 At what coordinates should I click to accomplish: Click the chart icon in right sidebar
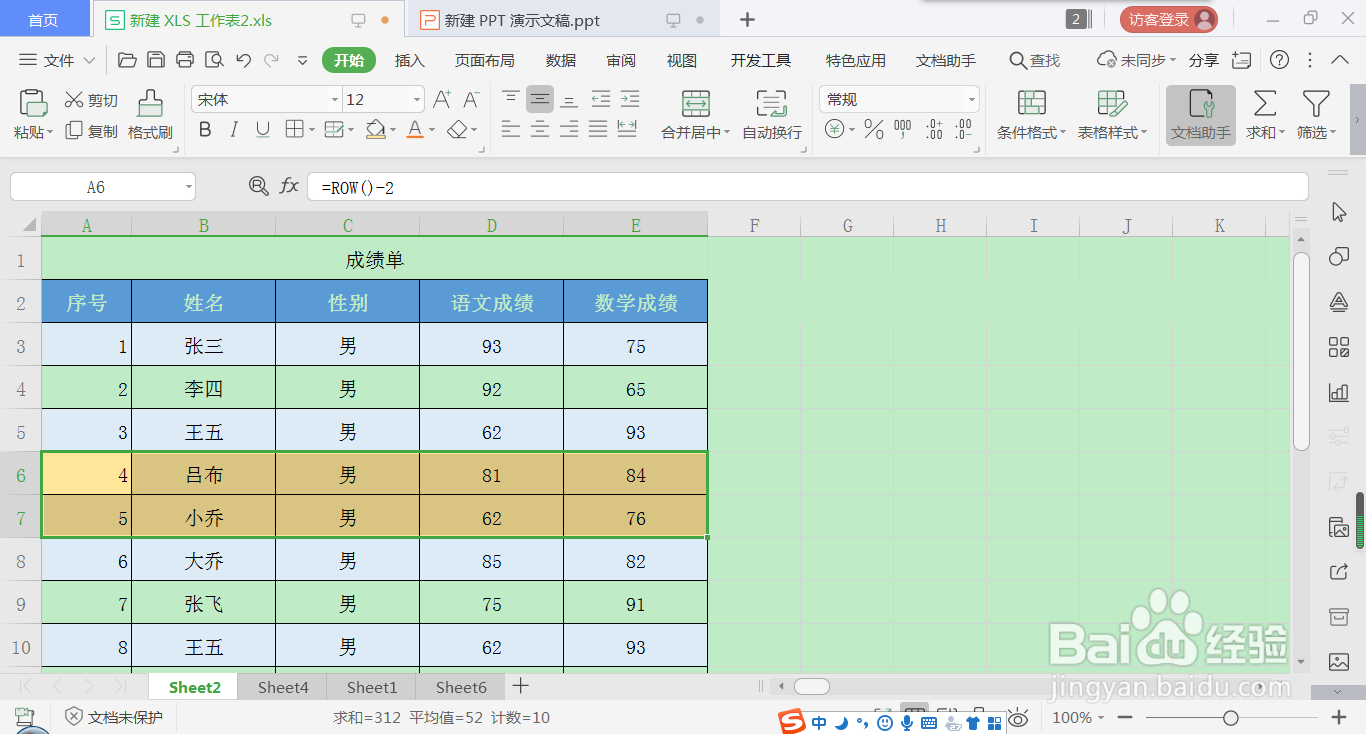[1338, 392]
